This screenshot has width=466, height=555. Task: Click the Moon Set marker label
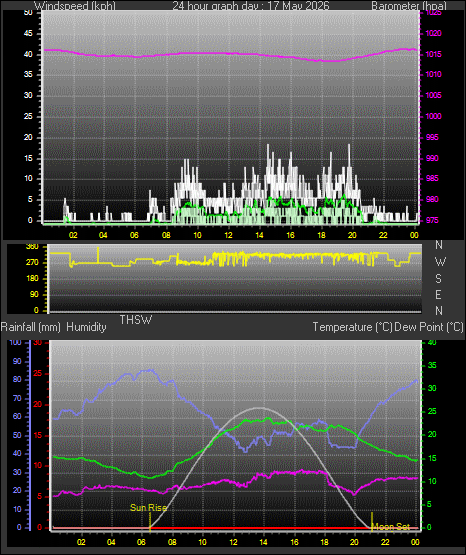391,527
